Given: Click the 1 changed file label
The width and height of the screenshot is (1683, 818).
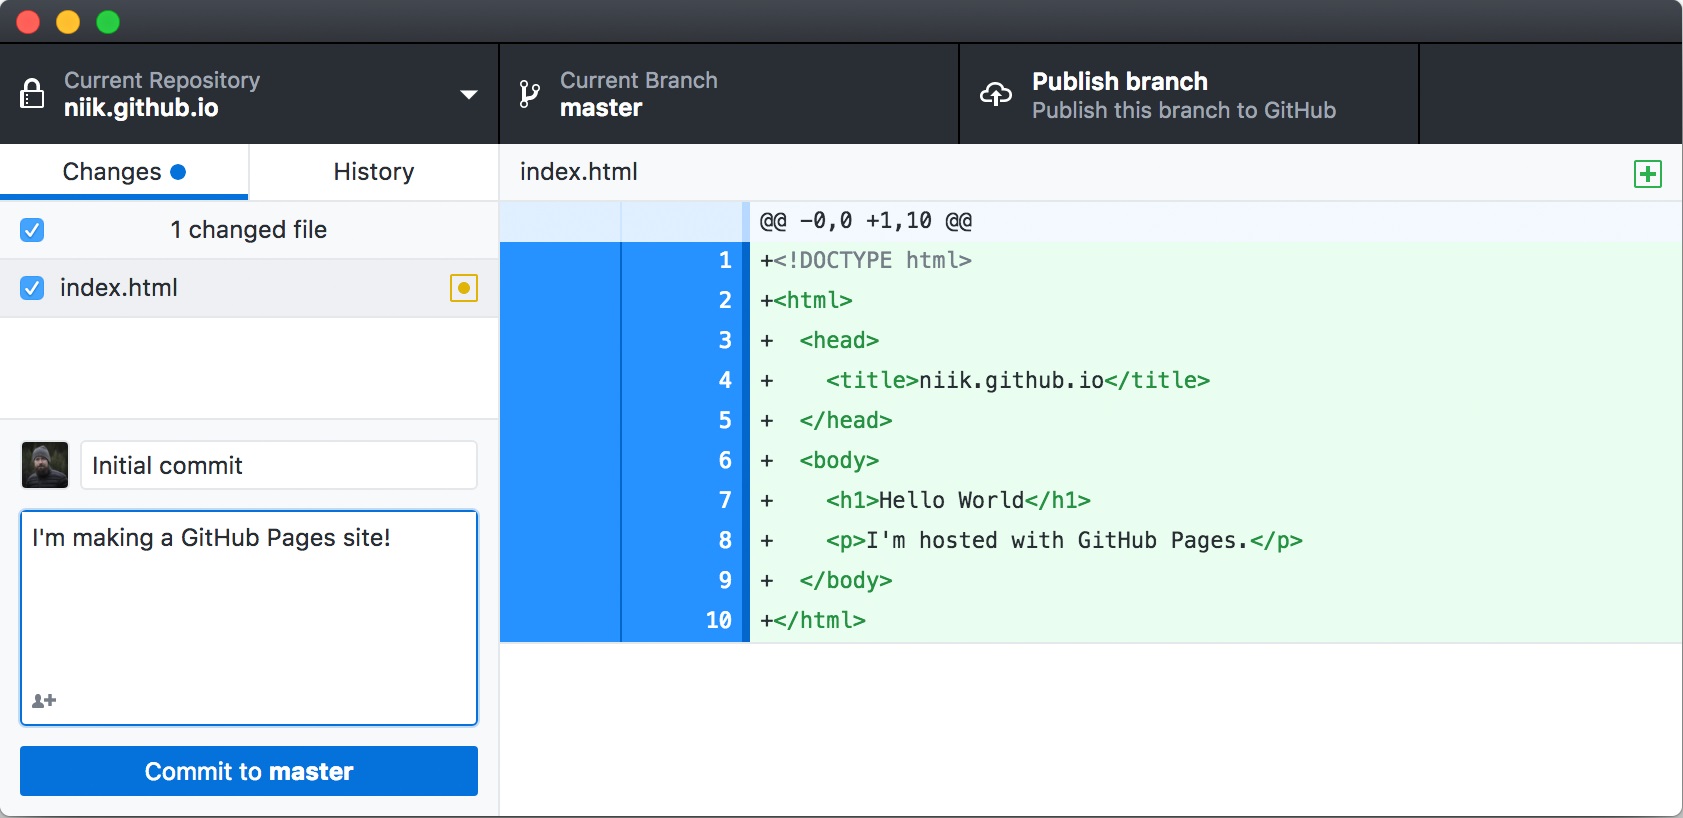Looking at the screenshot, I should click(249, 230).
